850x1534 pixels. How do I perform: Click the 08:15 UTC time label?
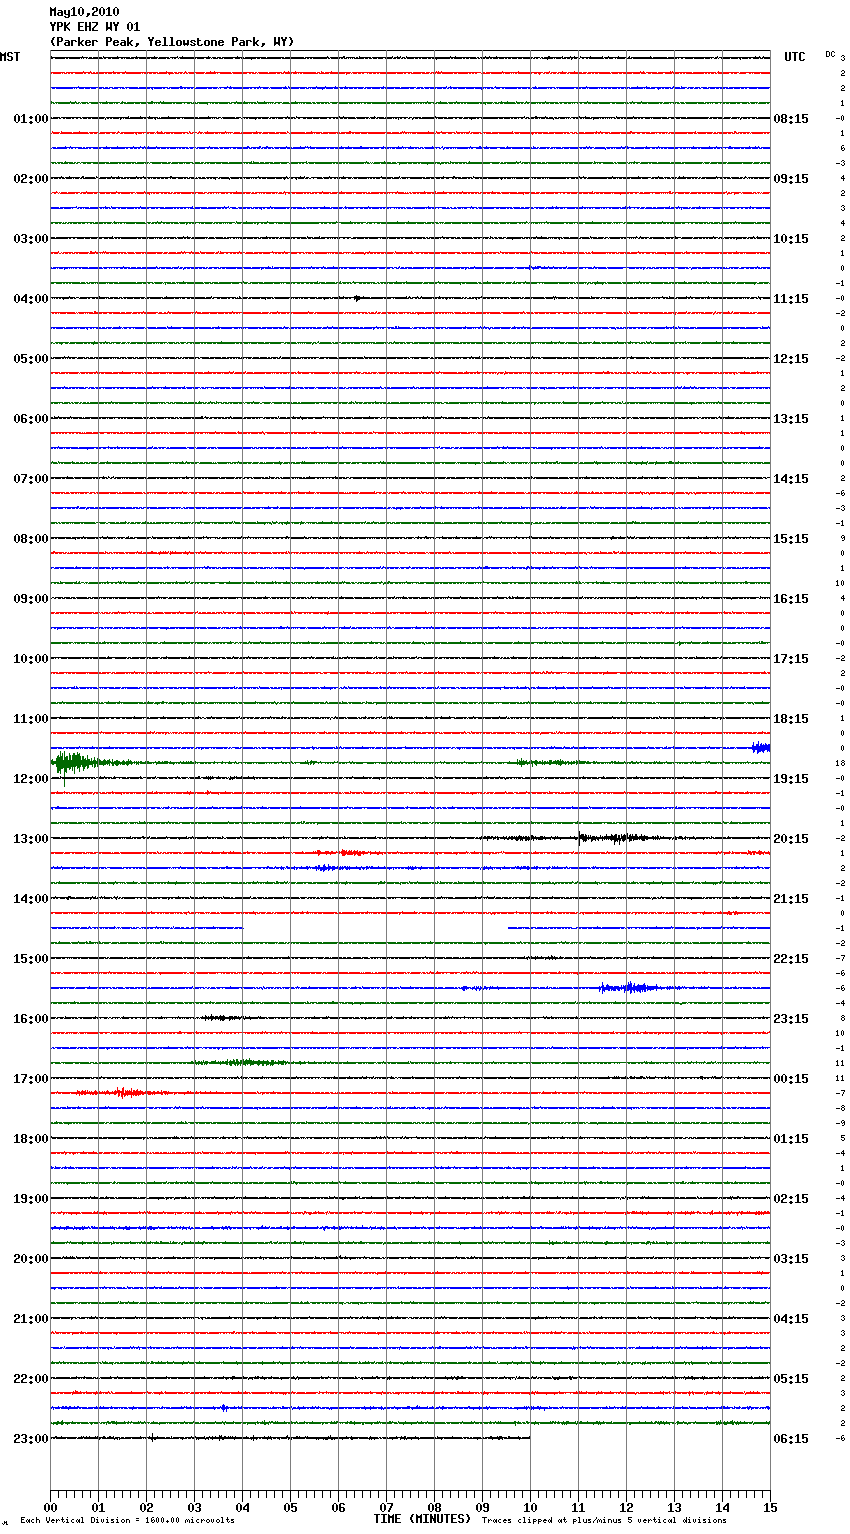tap(791, 119)
